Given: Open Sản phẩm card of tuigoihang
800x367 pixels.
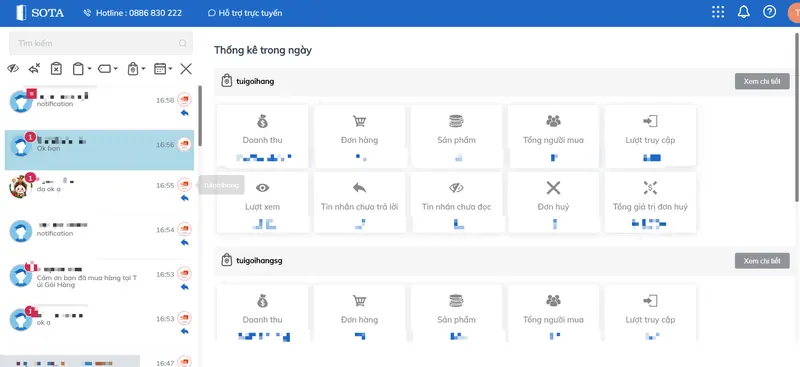Looking at the screenshot, I should click(x=456, y=136).
